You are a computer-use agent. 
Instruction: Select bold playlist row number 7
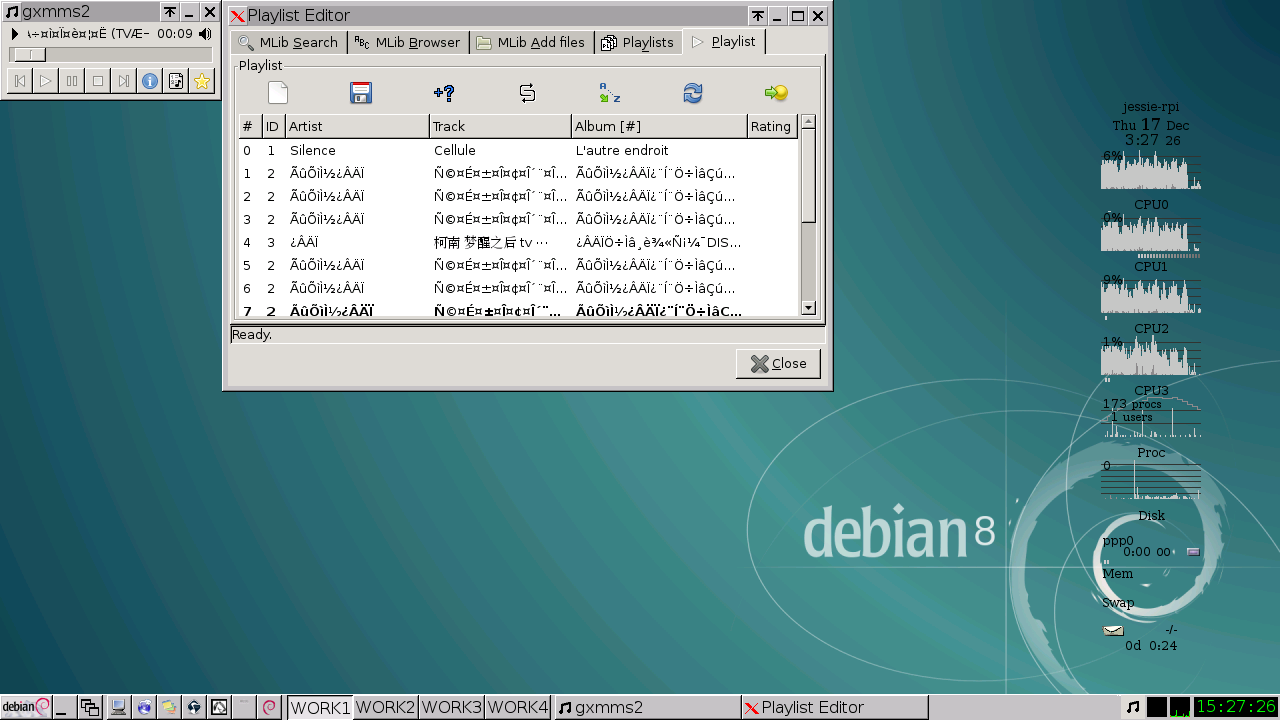(x=519, y=310)
